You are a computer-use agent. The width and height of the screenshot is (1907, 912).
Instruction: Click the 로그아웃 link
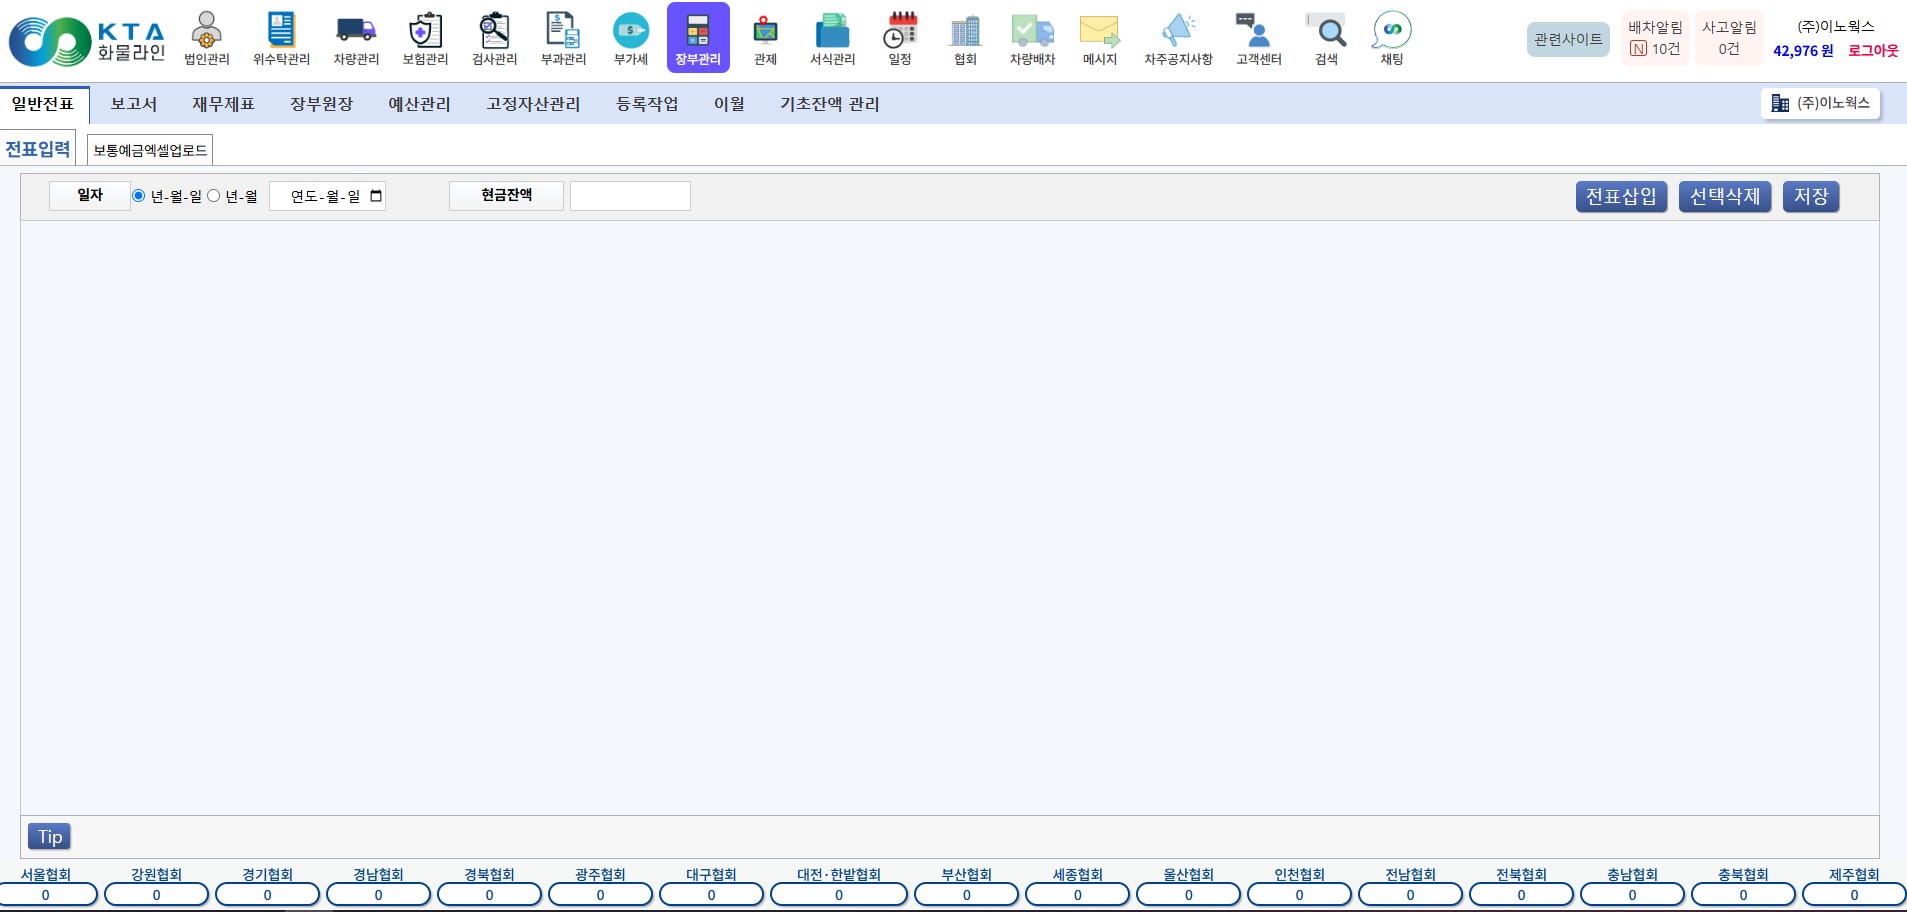(1872, 51)
